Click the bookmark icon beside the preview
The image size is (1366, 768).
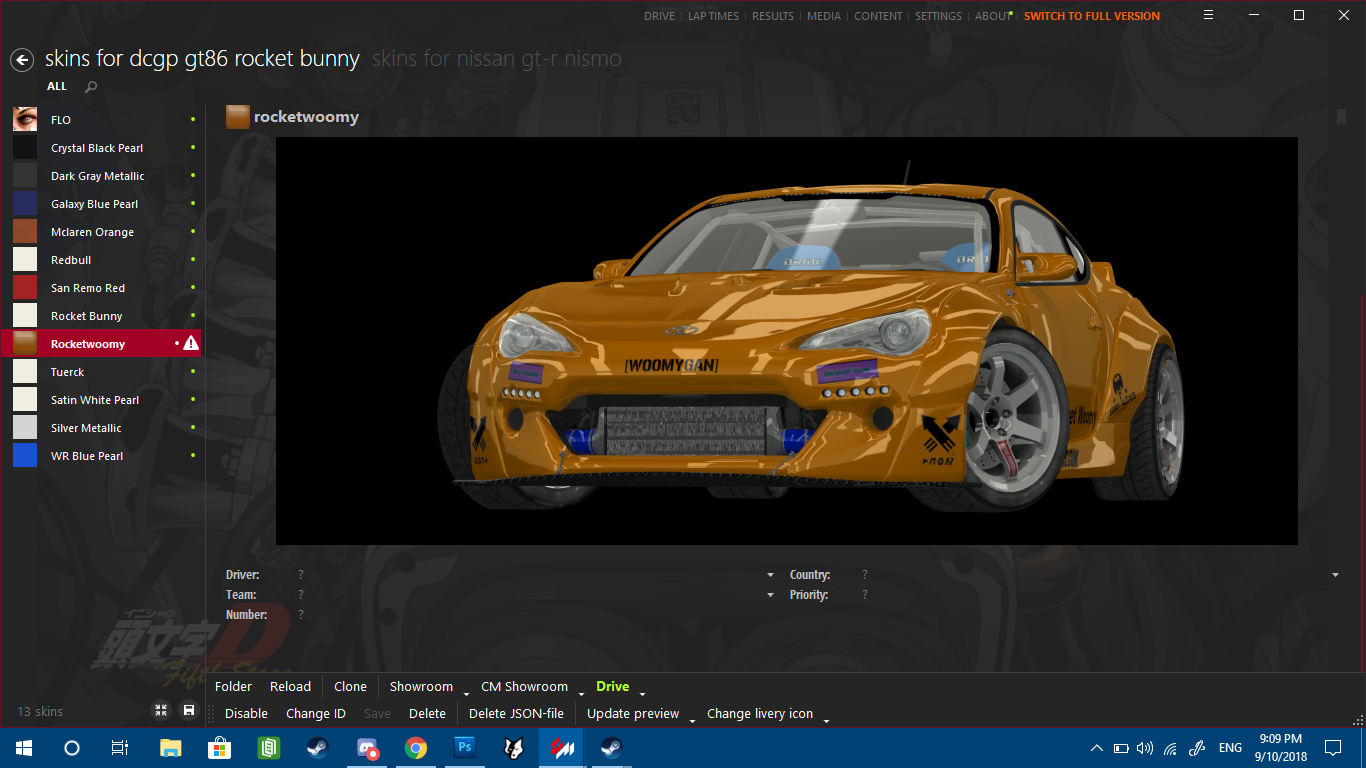1340,117
